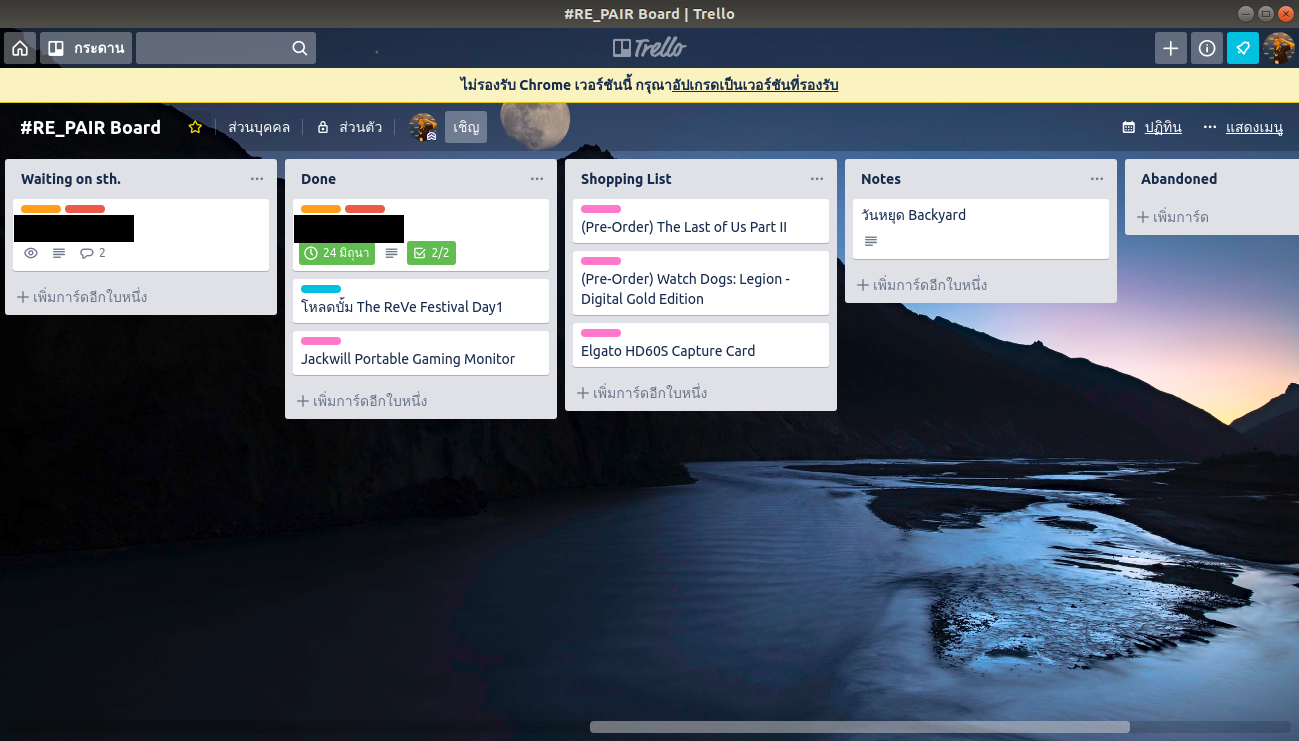Open Done list options menu
This screenshot has width=1299, height=741.
pos(537,179)
